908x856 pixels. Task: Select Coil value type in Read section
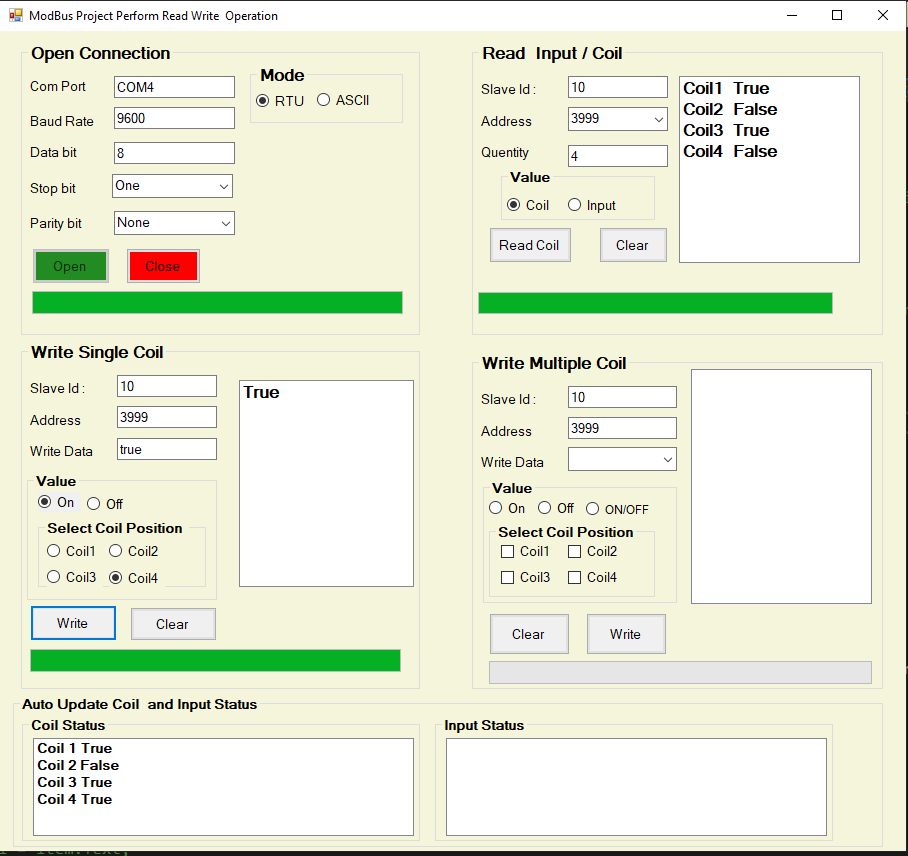(514, 206)
